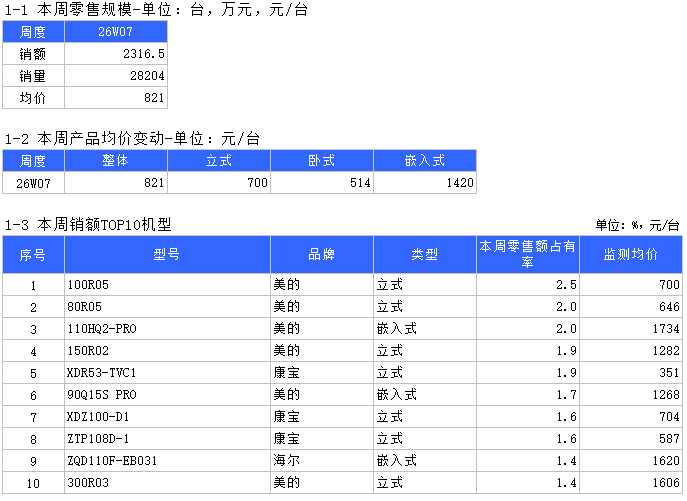The image size is (687, 501).
Task: Click the 110HQ2-PRO model cell
Action: point(167,329)
